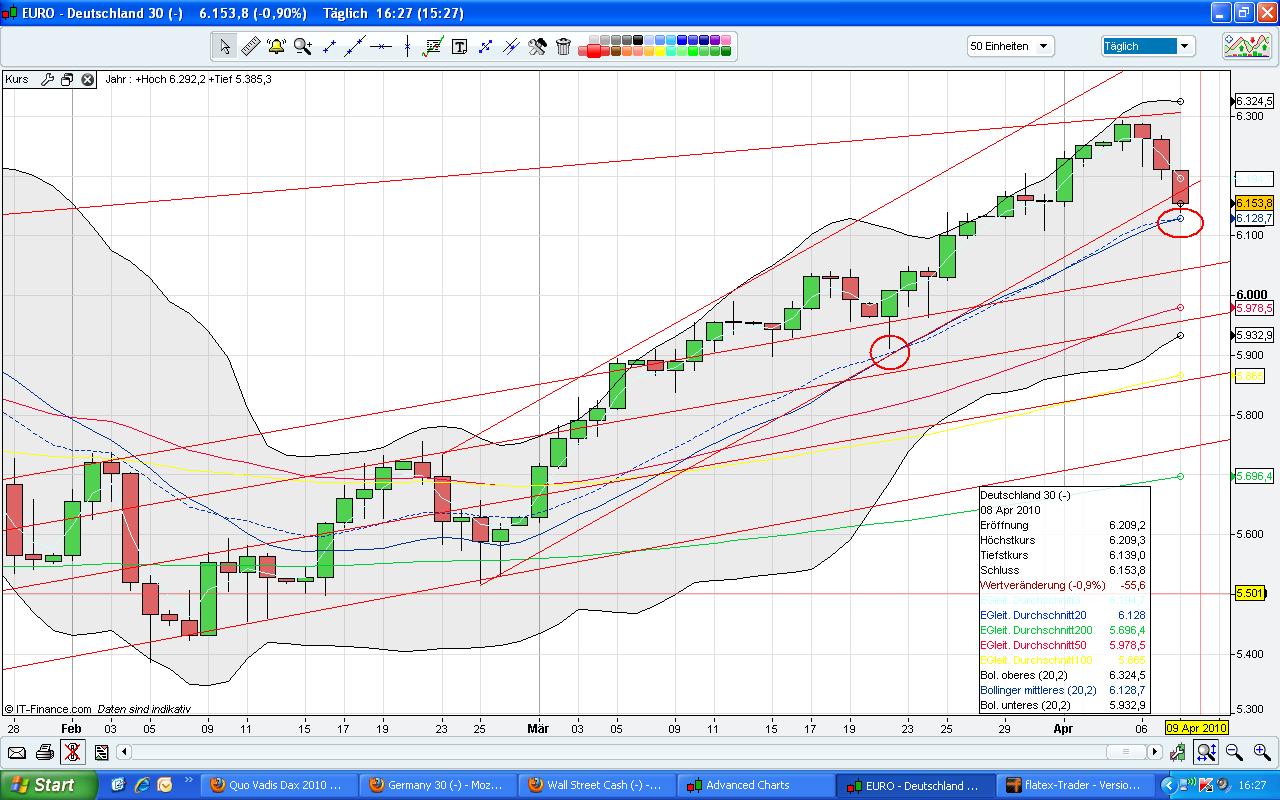Click the crossed-out figure icon
This screenshot has width=1280, height=800.
(72, 752)
